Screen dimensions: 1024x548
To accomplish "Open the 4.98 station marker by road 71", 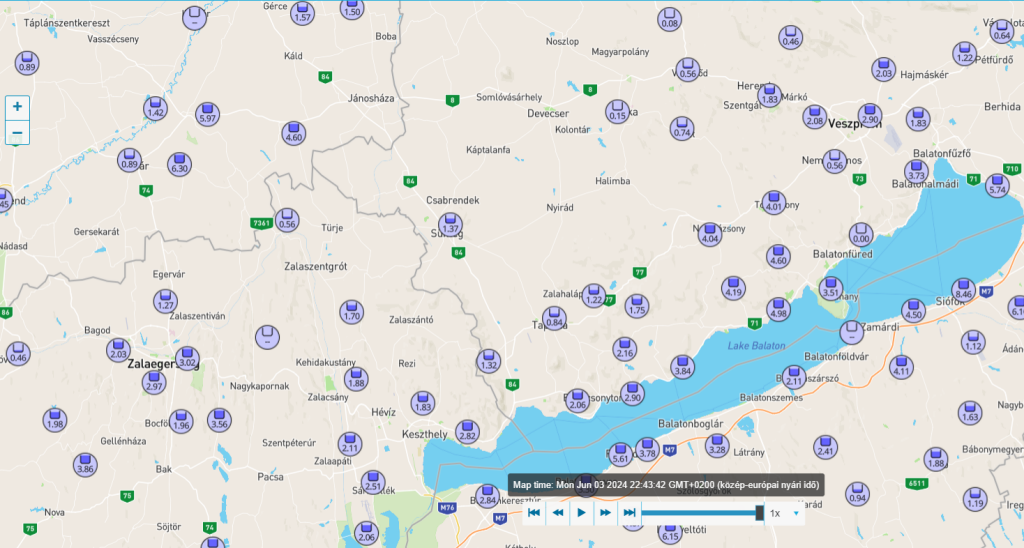I will coord(780,310).
